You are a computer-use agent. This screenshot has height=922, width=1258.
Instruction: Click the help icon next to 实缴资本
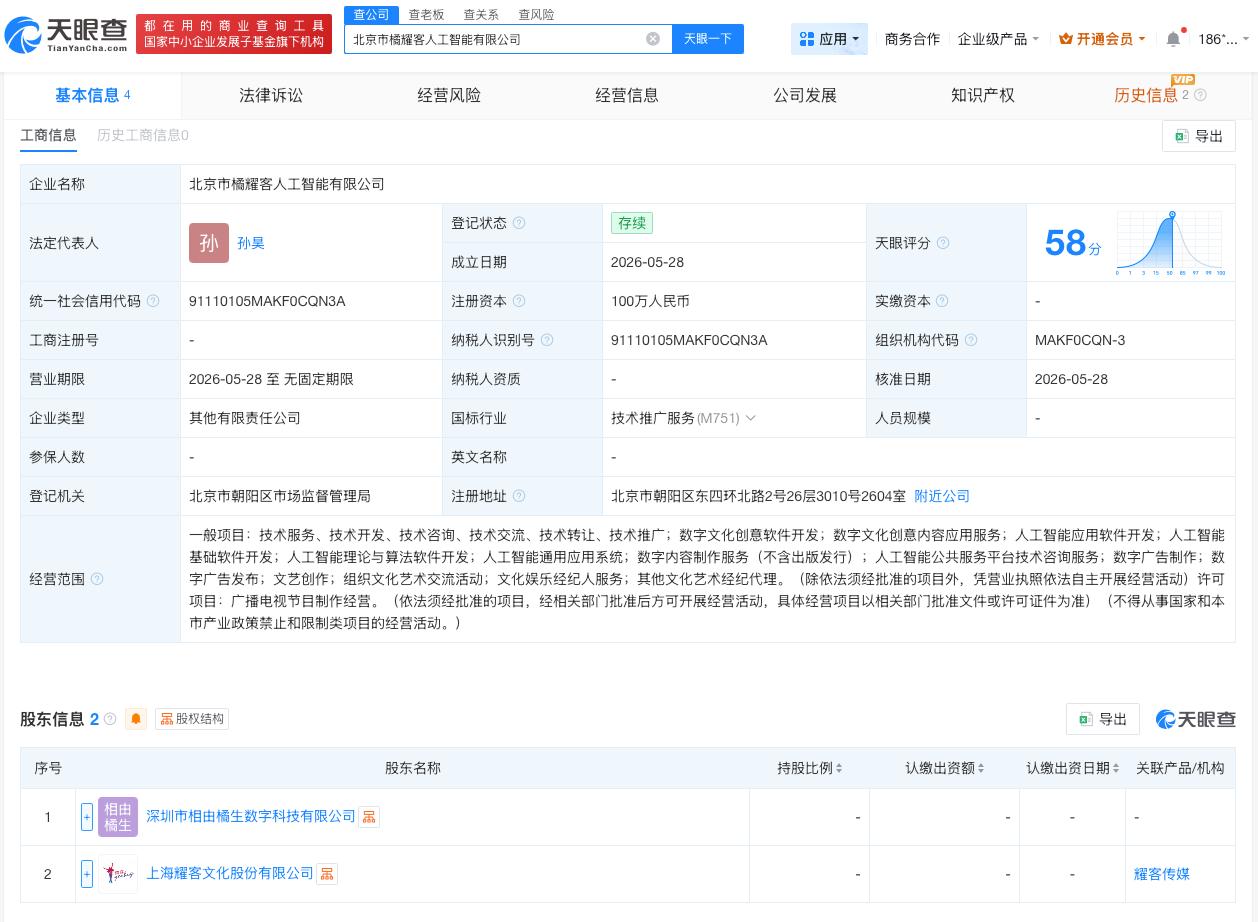pyautogui.click(x=943, y=301)
